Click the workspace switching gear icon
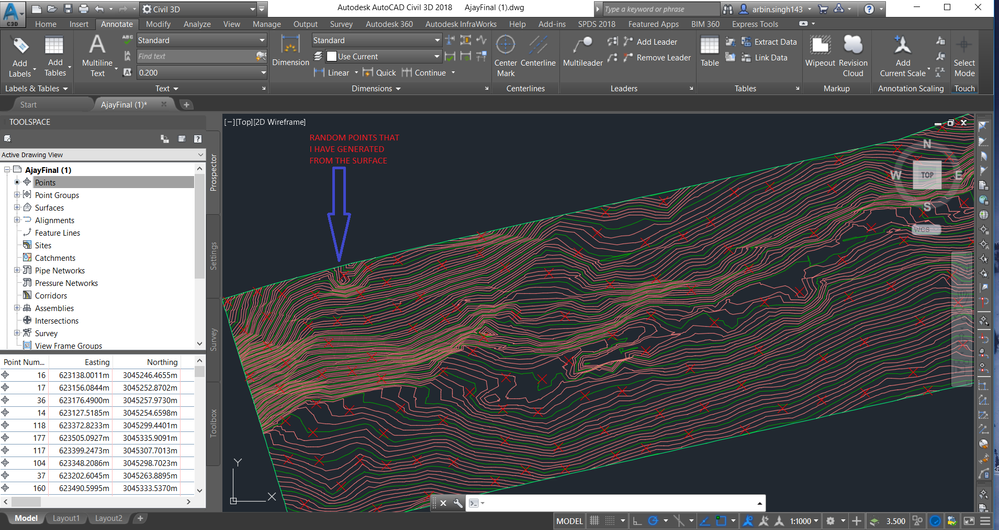This screenshot has height=530, width=999. [831, 521]
